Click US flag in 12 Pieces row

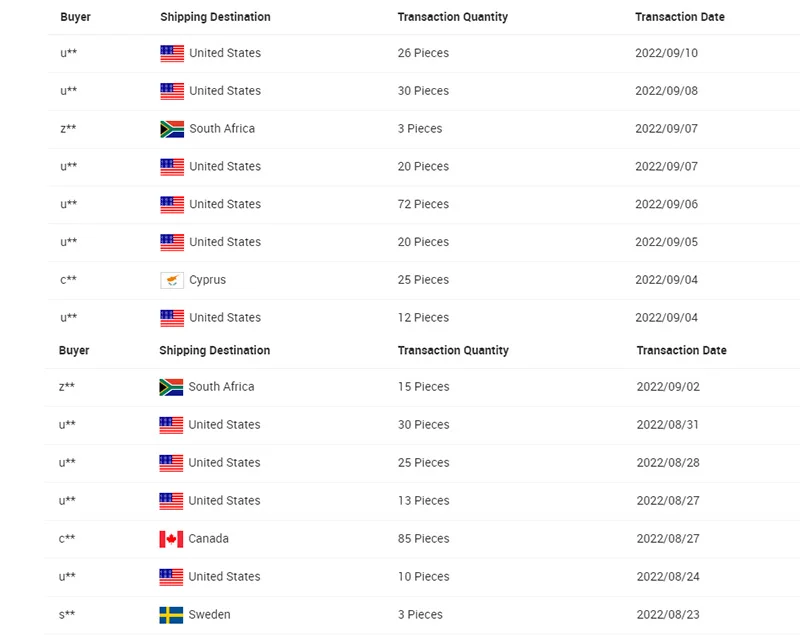pos(172,318)
